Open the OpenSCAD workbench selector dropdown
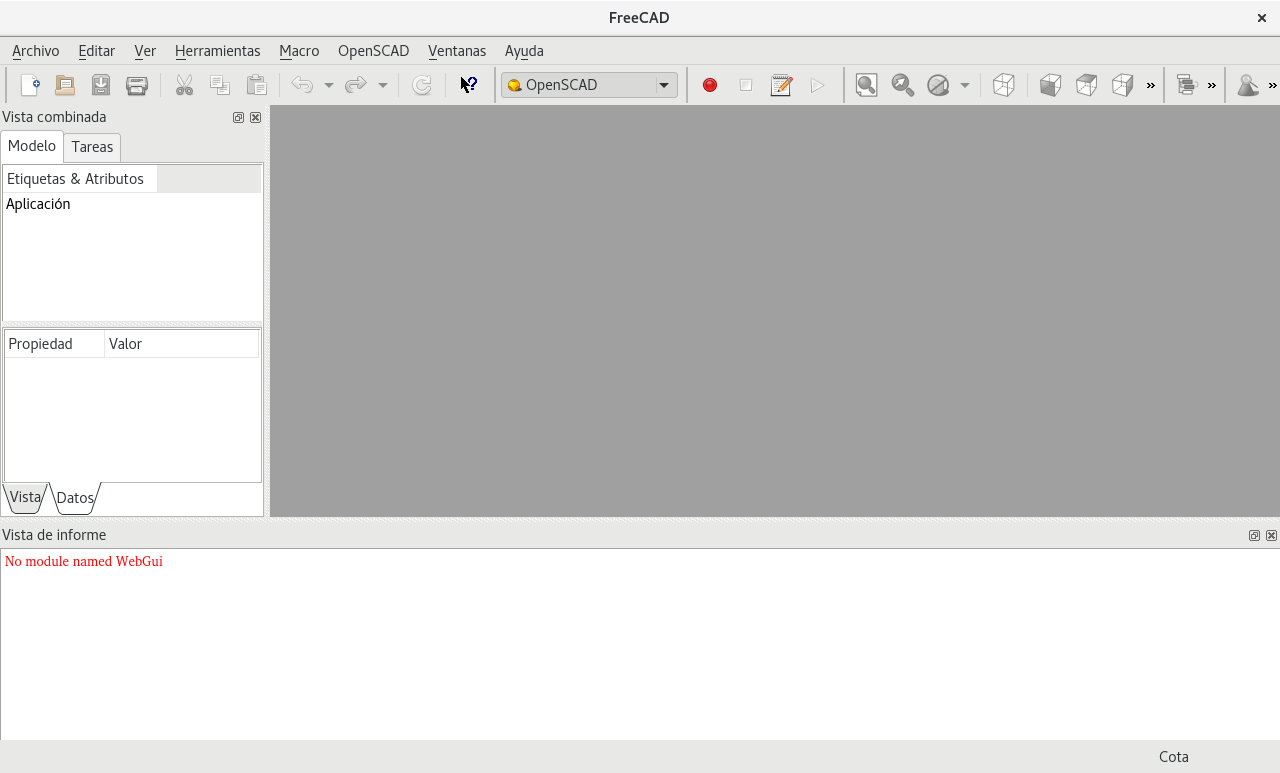Screen dimensions: 1280x773 point(589,85)
